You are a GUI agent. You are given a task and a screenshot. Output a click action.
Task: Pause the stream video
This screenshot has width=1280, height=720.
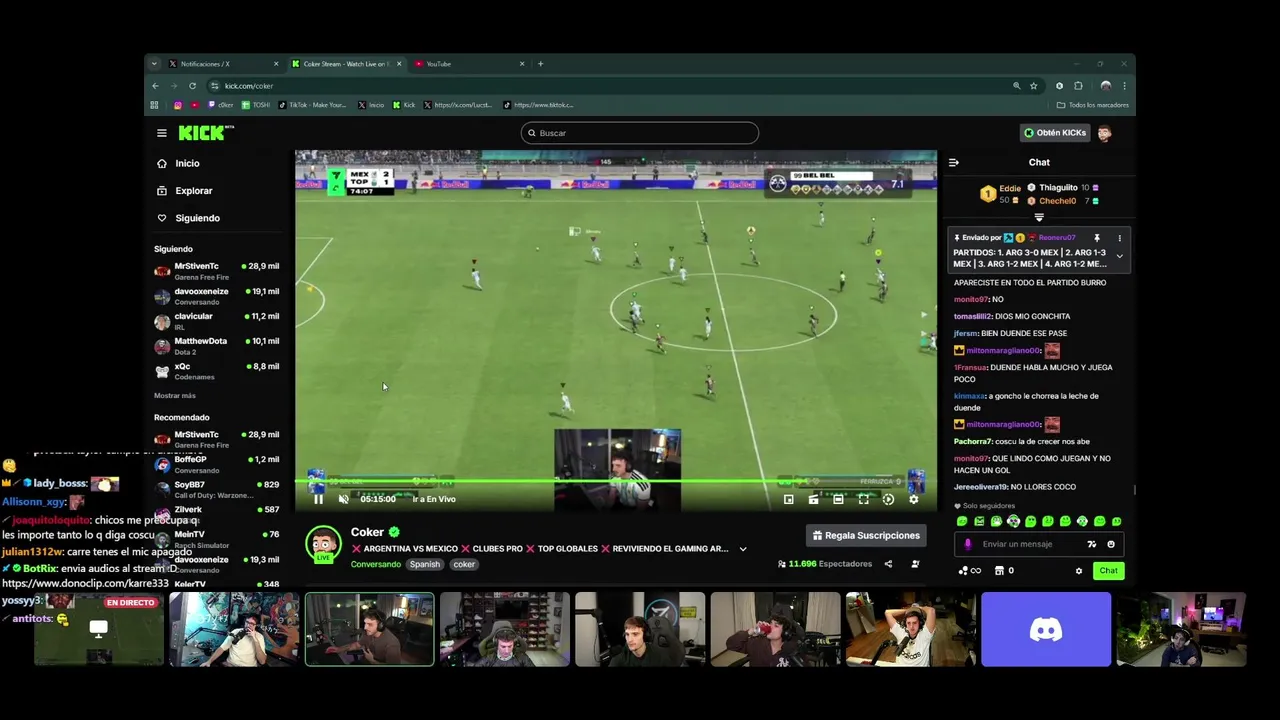click(x=318, y=499)
